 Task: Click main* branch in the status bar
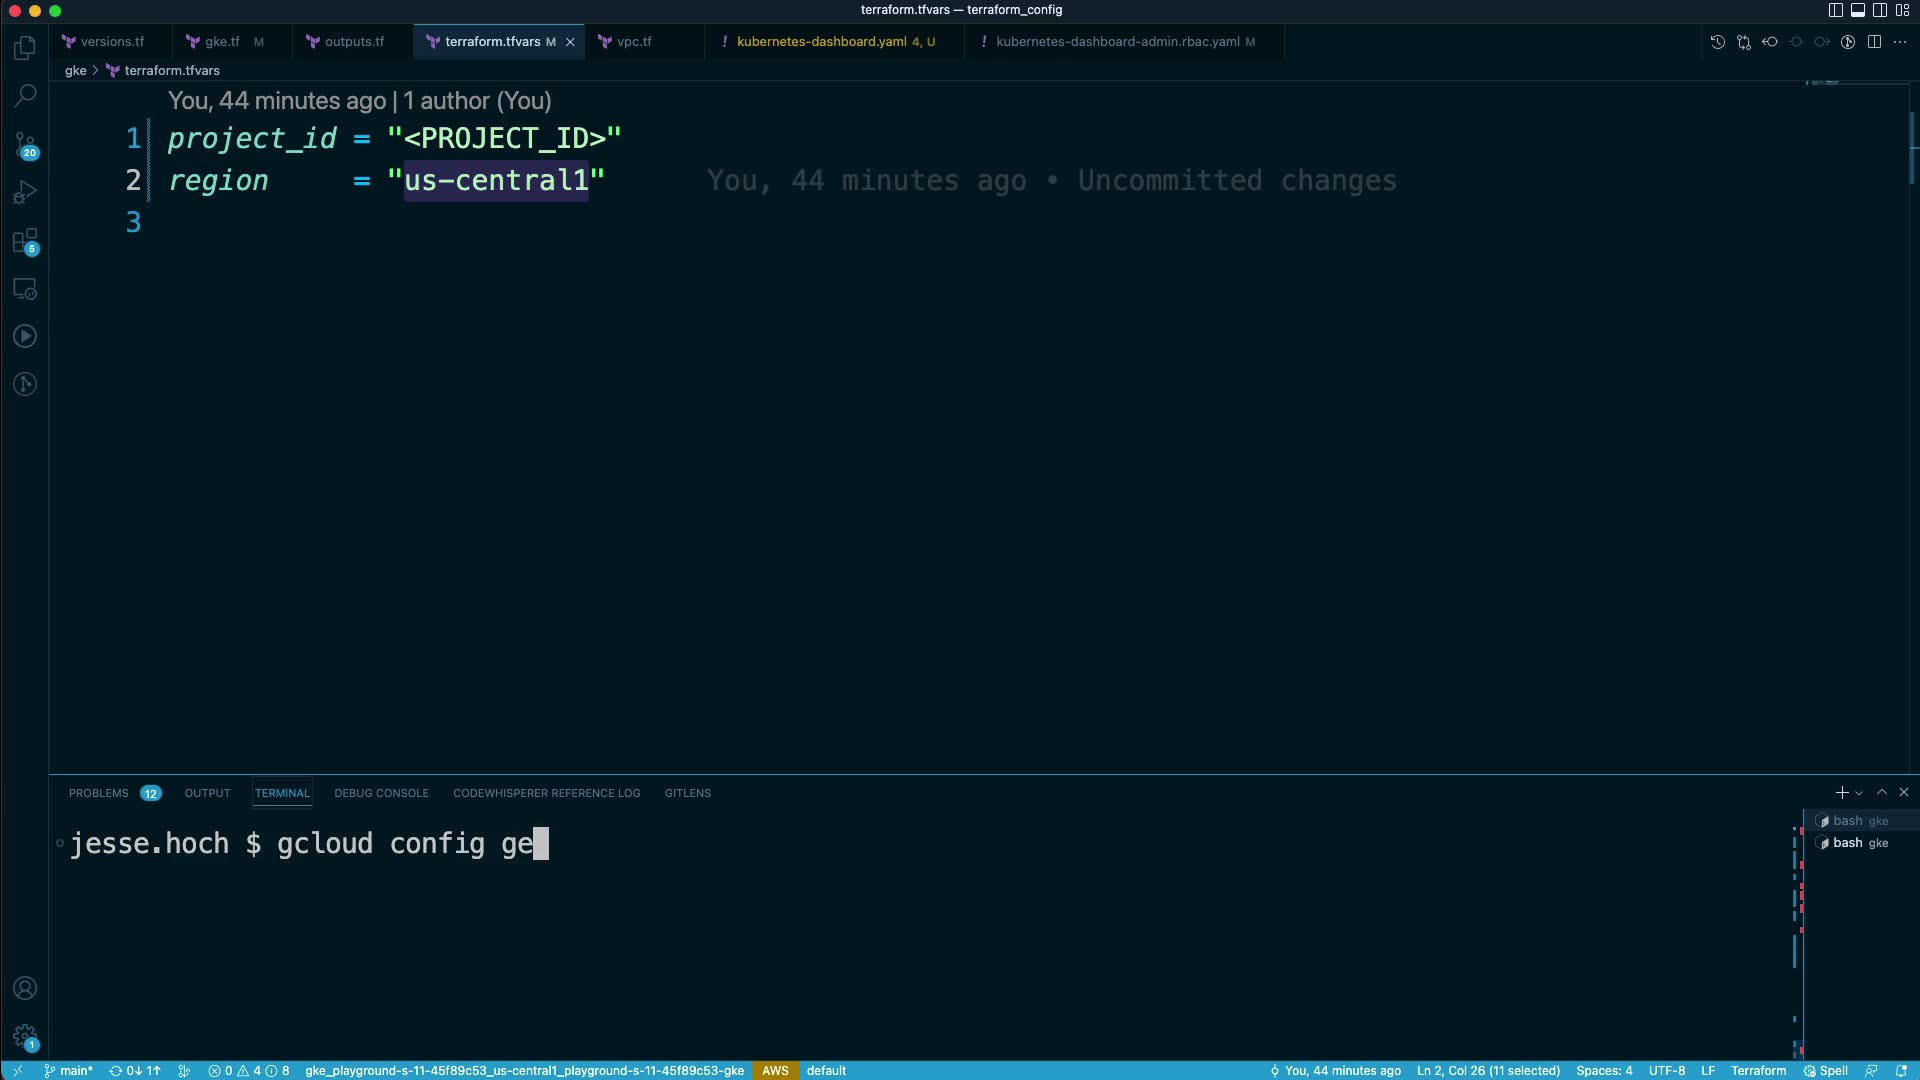click(x=68, y=1070)
